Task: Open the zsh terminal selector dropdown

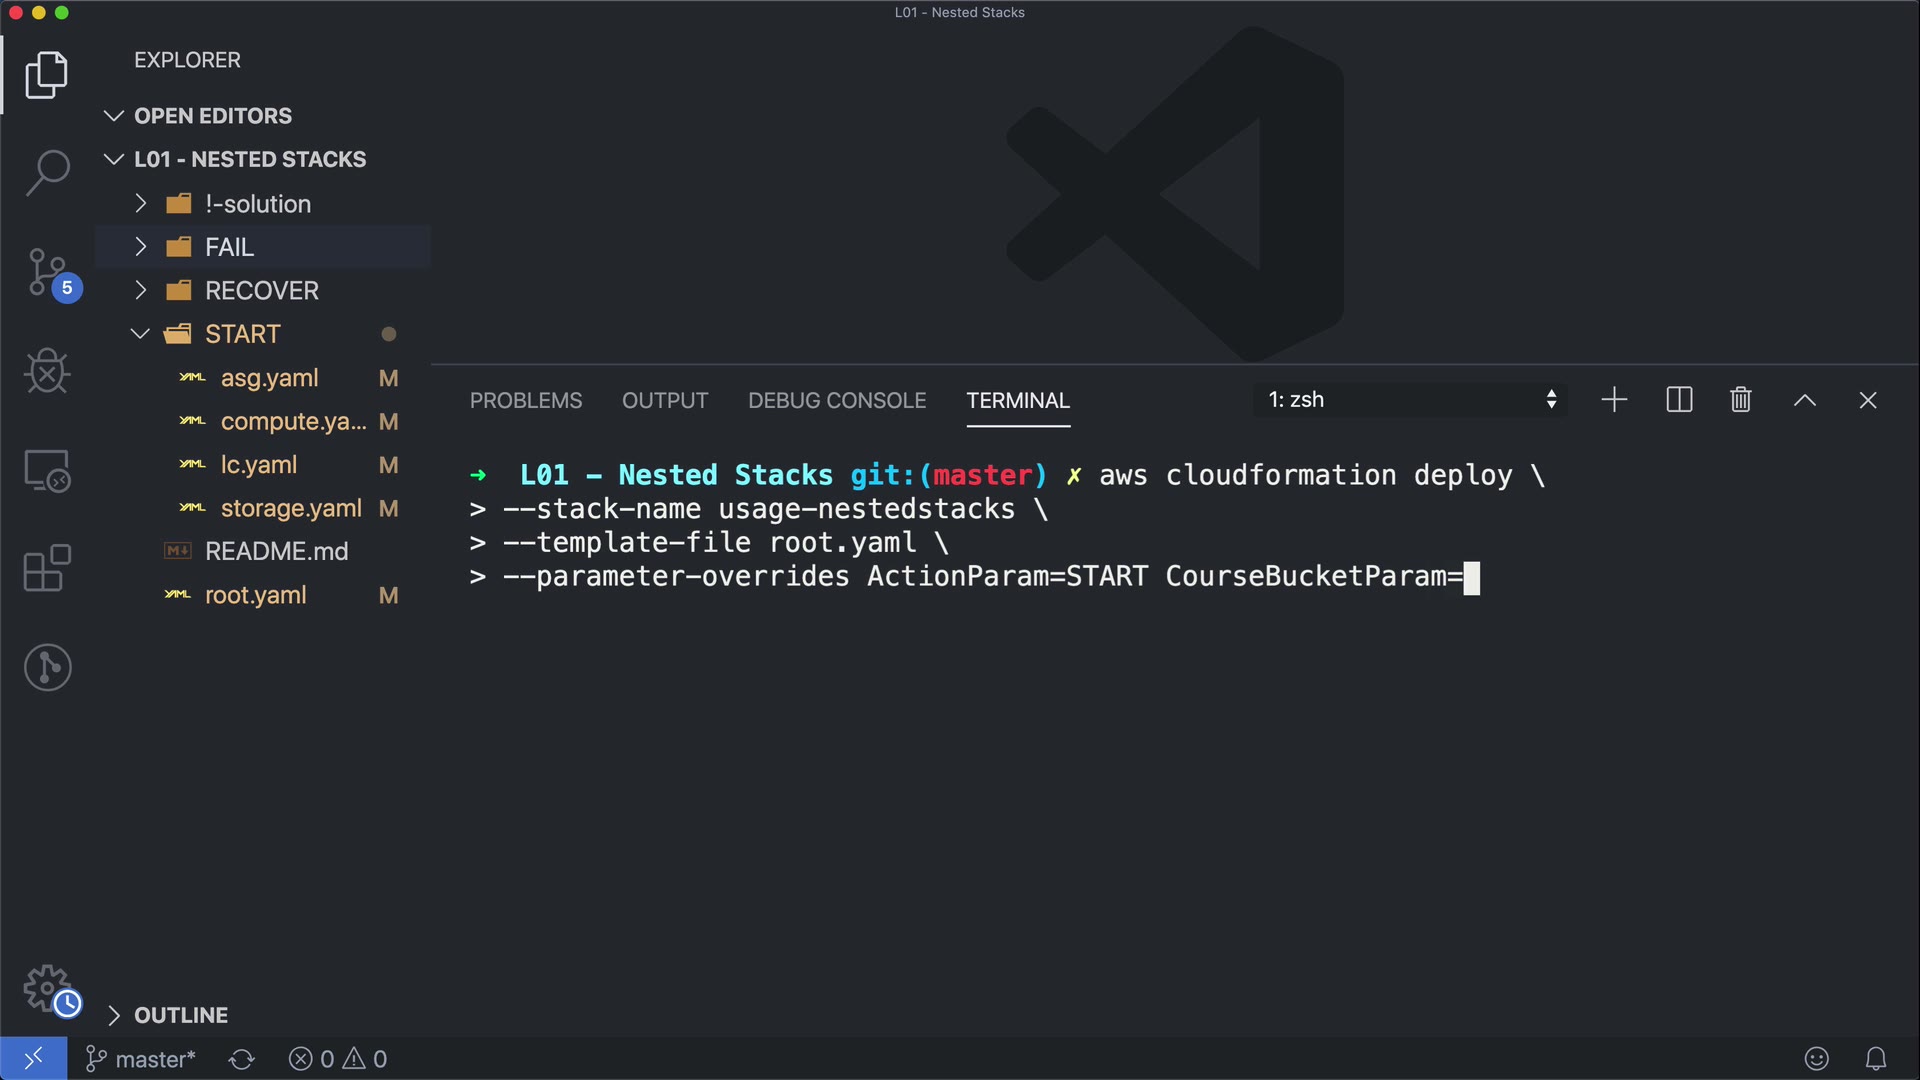Action: coord(1410,400)
